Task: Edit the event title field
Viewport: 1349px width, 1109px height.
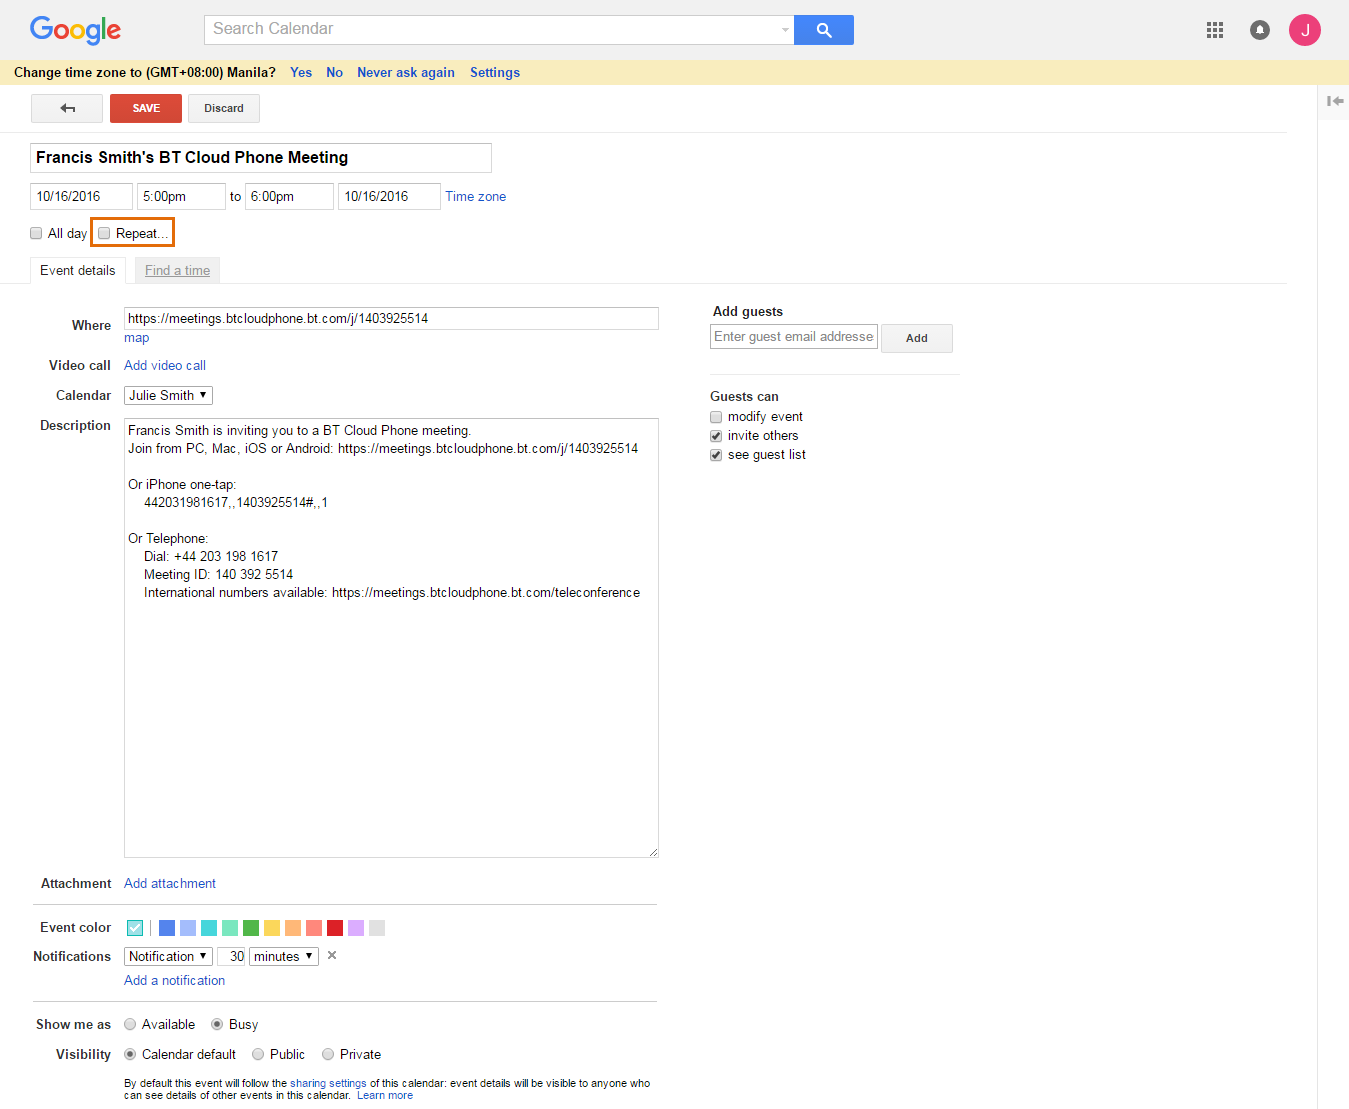Action: (x=261, y=158)
